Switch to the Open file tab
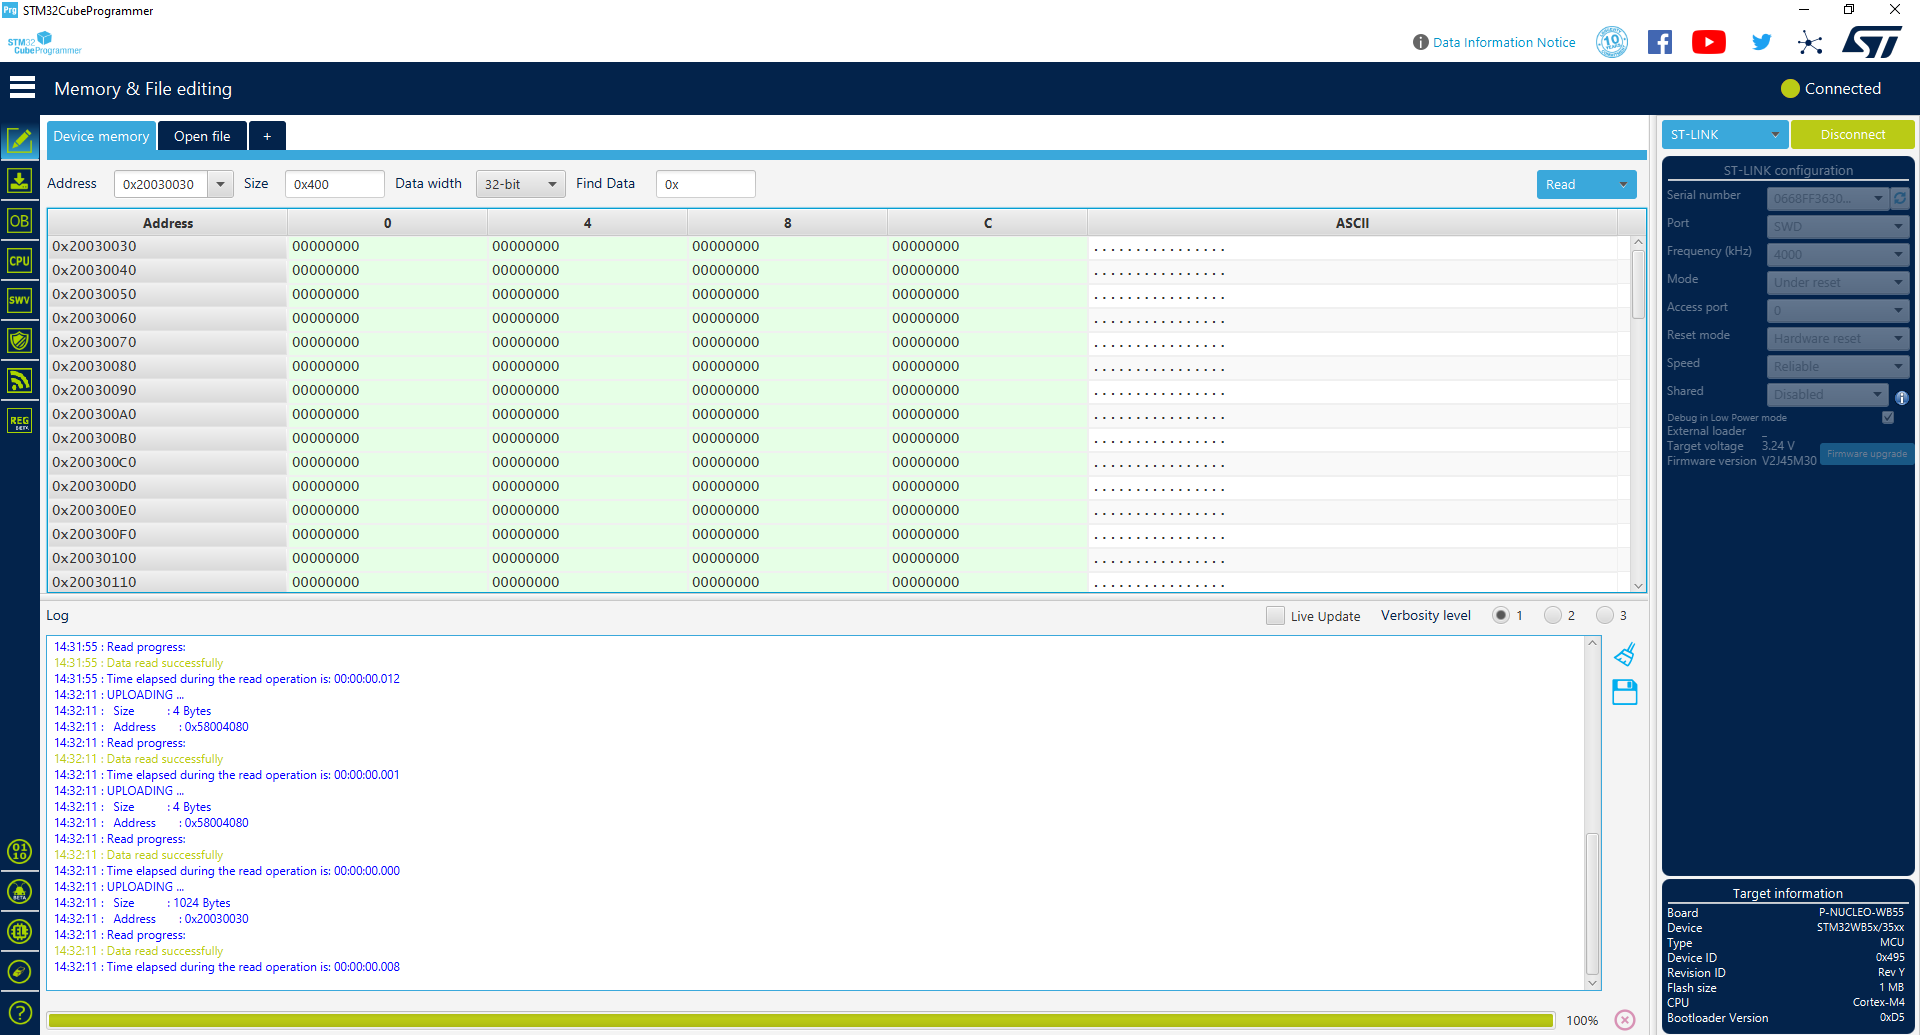Screen dimensions: 1920x1035 click(x=201, y=135)
